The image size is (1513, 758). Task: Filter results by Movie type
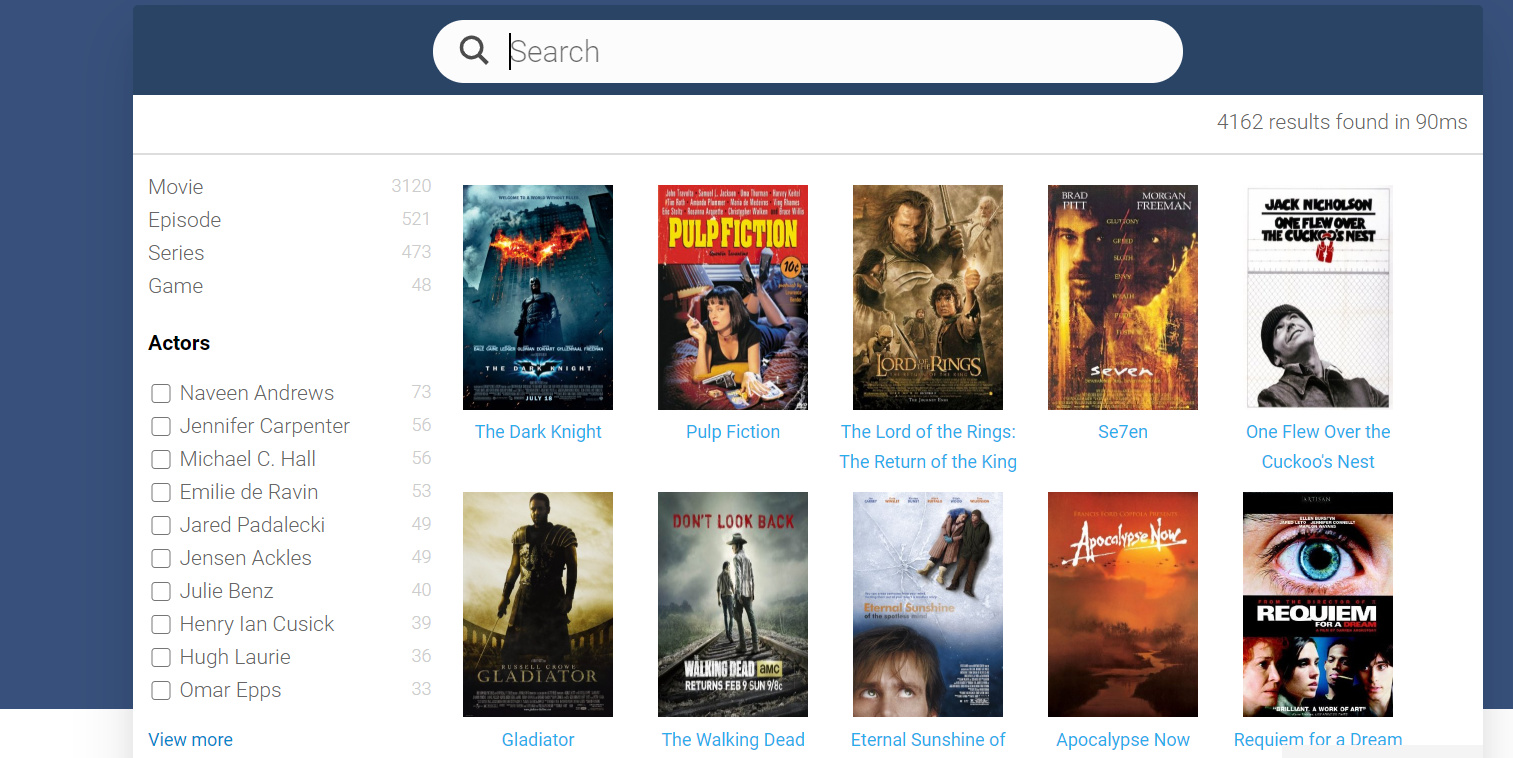coord(176,187)
